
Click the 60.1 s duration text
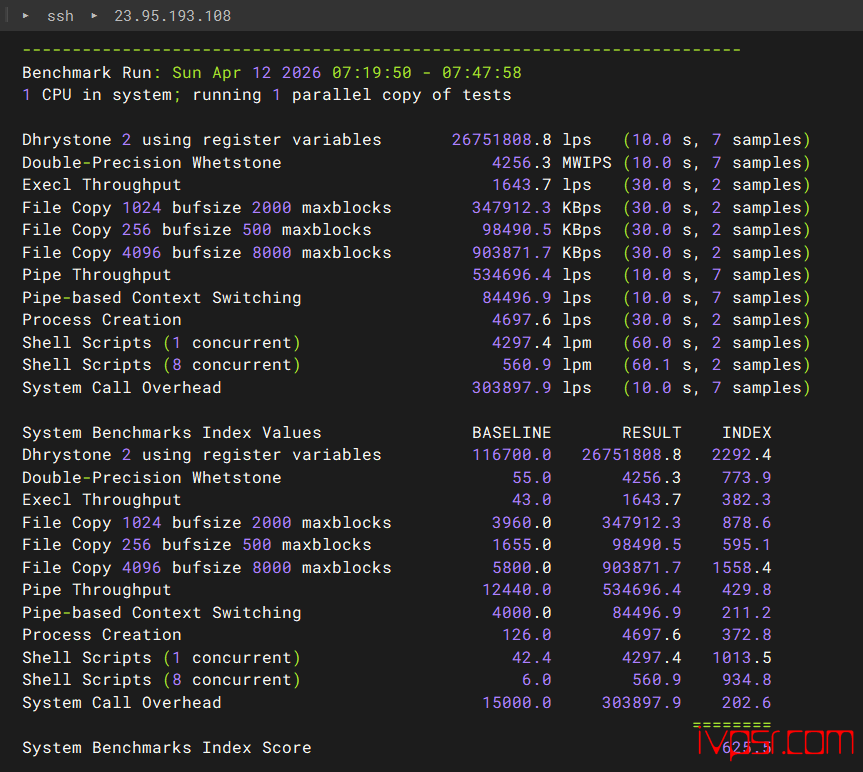click(666, 365)
